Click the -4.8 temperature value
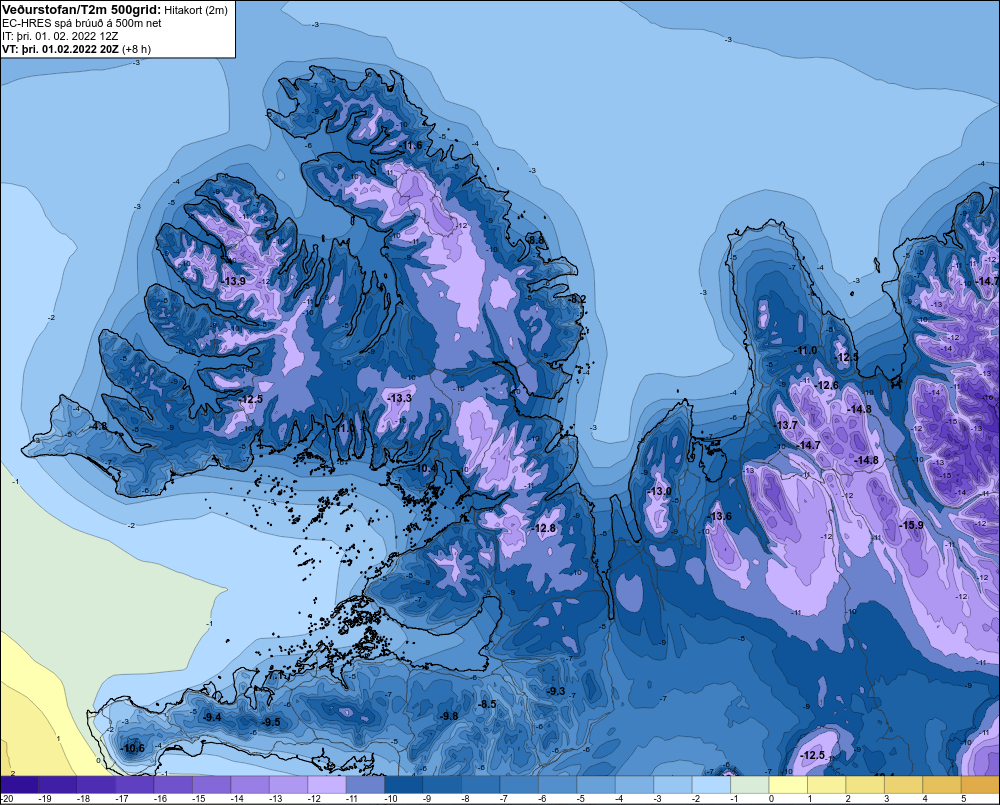 tap(98, 426)
